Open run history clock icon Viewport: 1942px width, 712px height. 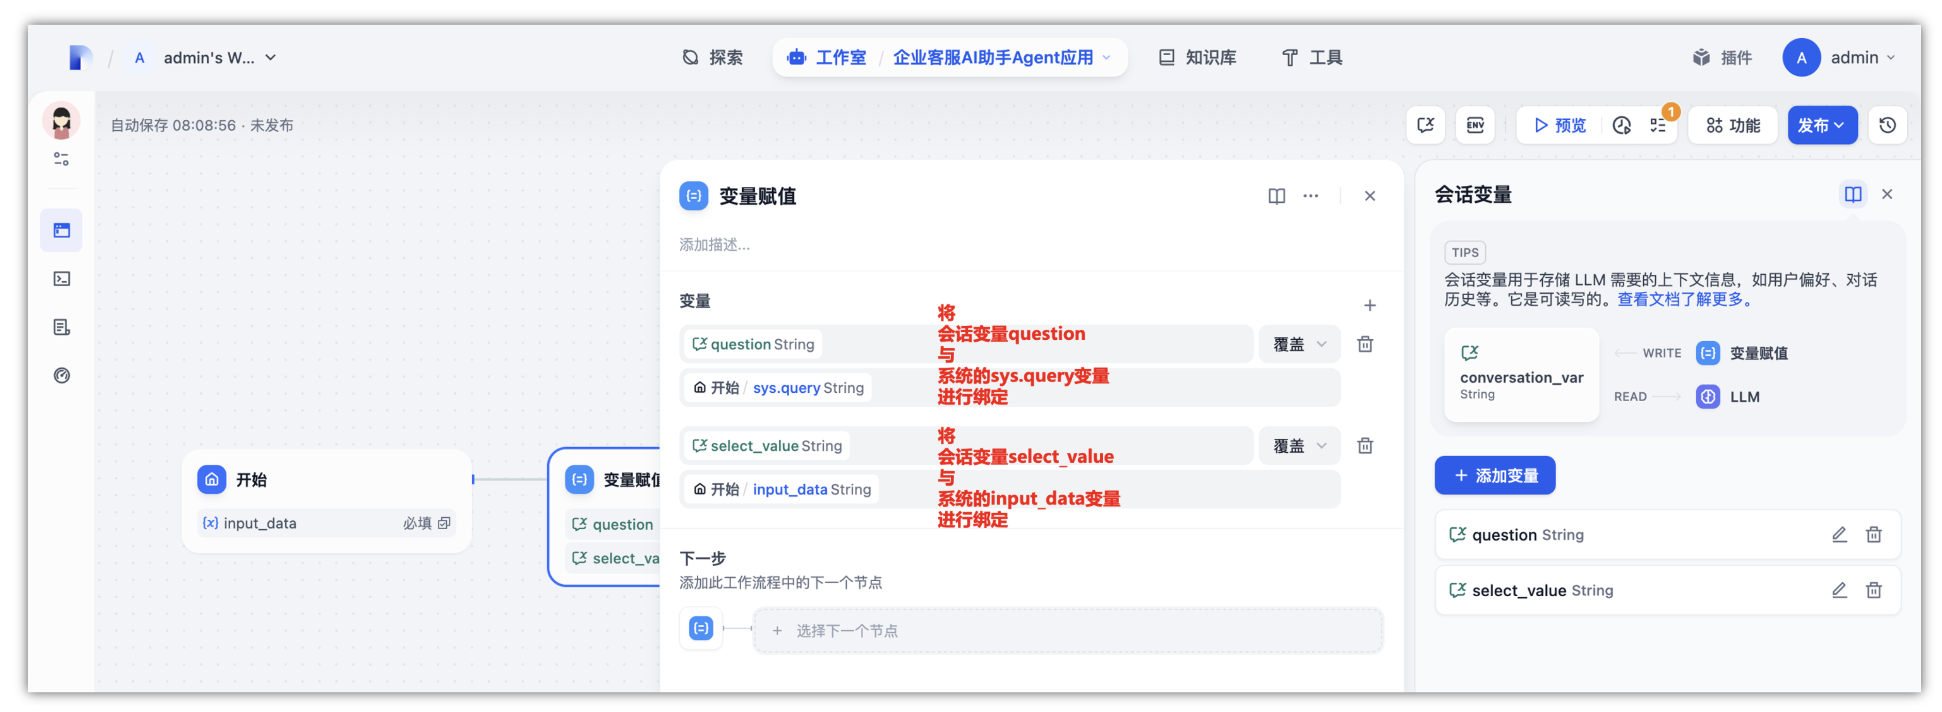tap(1622, 125)
